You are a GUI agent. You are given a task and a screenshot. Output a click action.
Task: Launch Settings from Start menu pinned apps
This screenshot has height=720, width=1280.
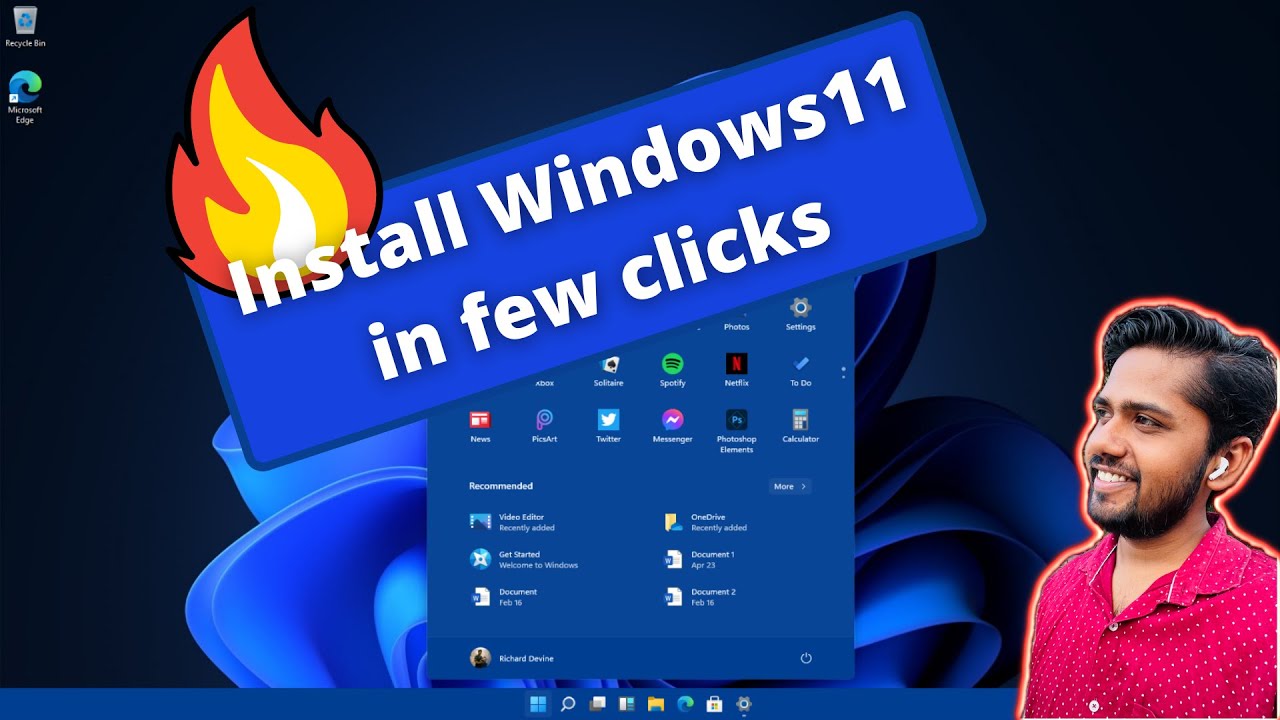800,314
